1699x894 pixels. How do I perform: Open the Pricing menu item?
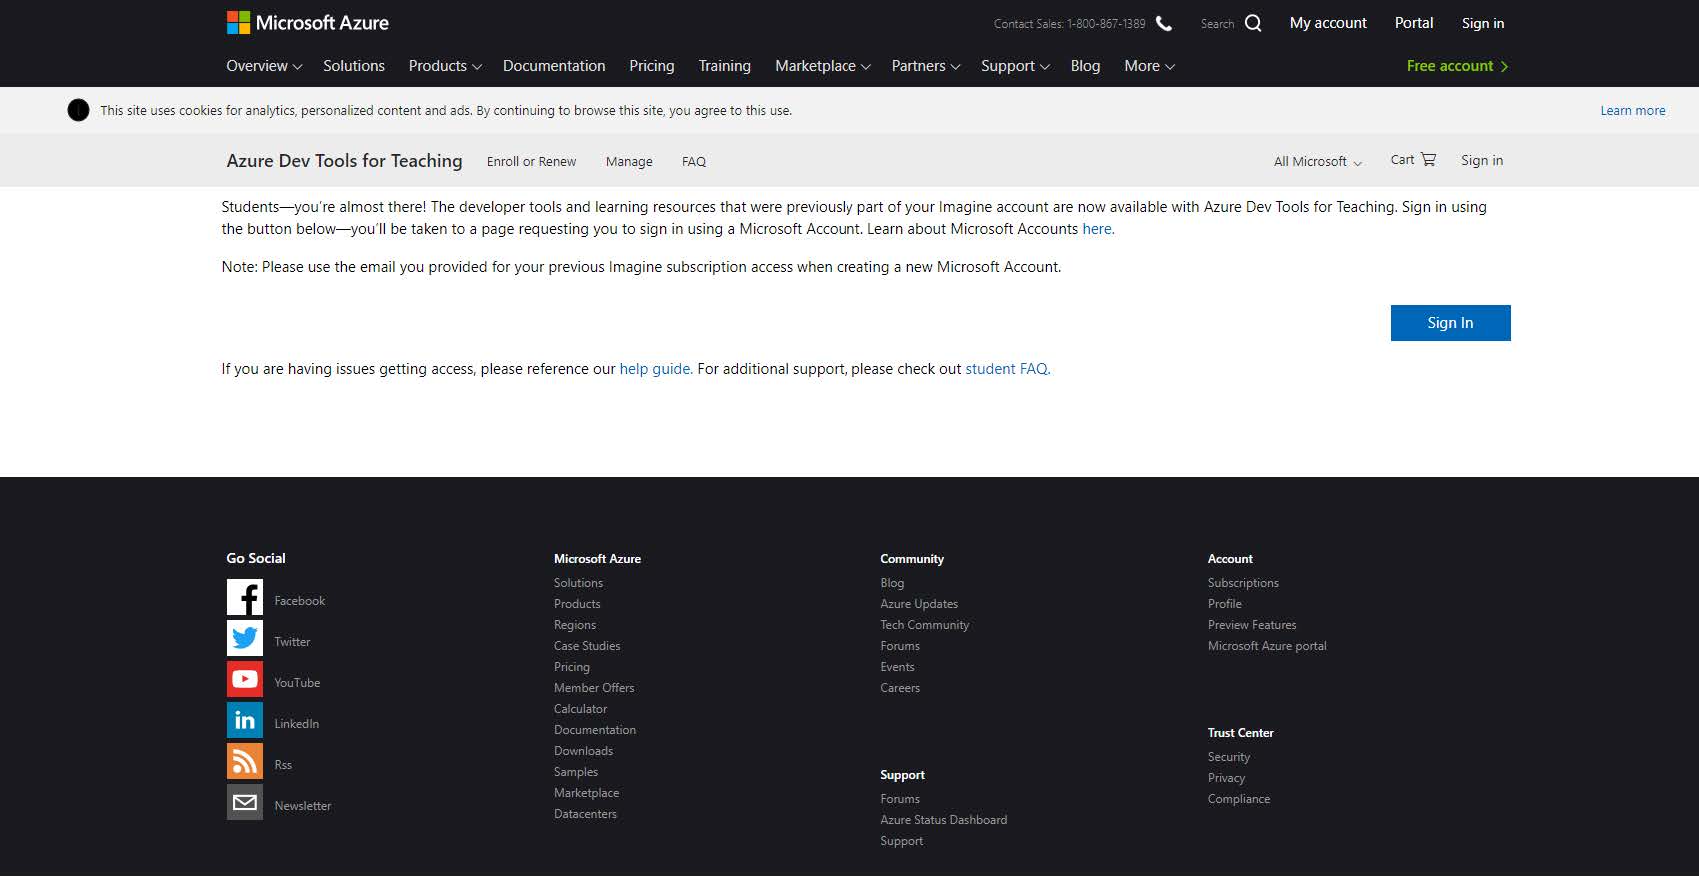point(651,66)
